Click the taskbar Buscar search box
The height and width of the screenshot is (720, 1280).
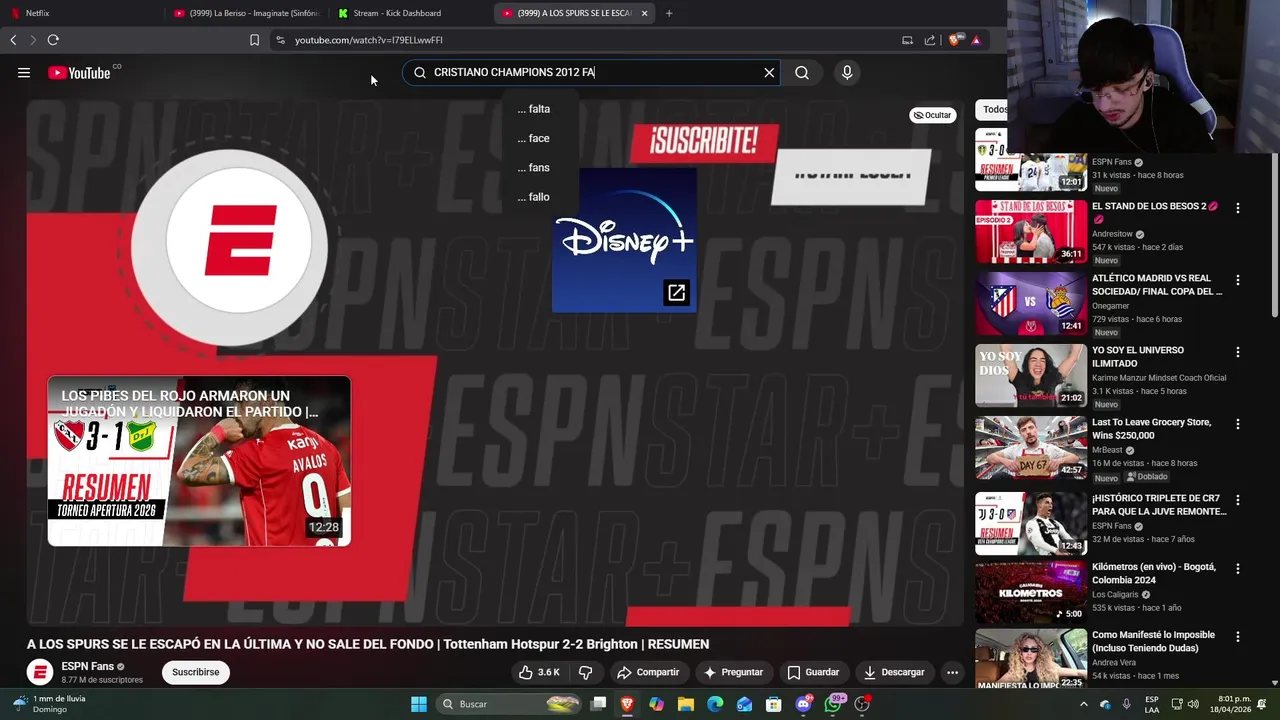click(x=511, y=704)
